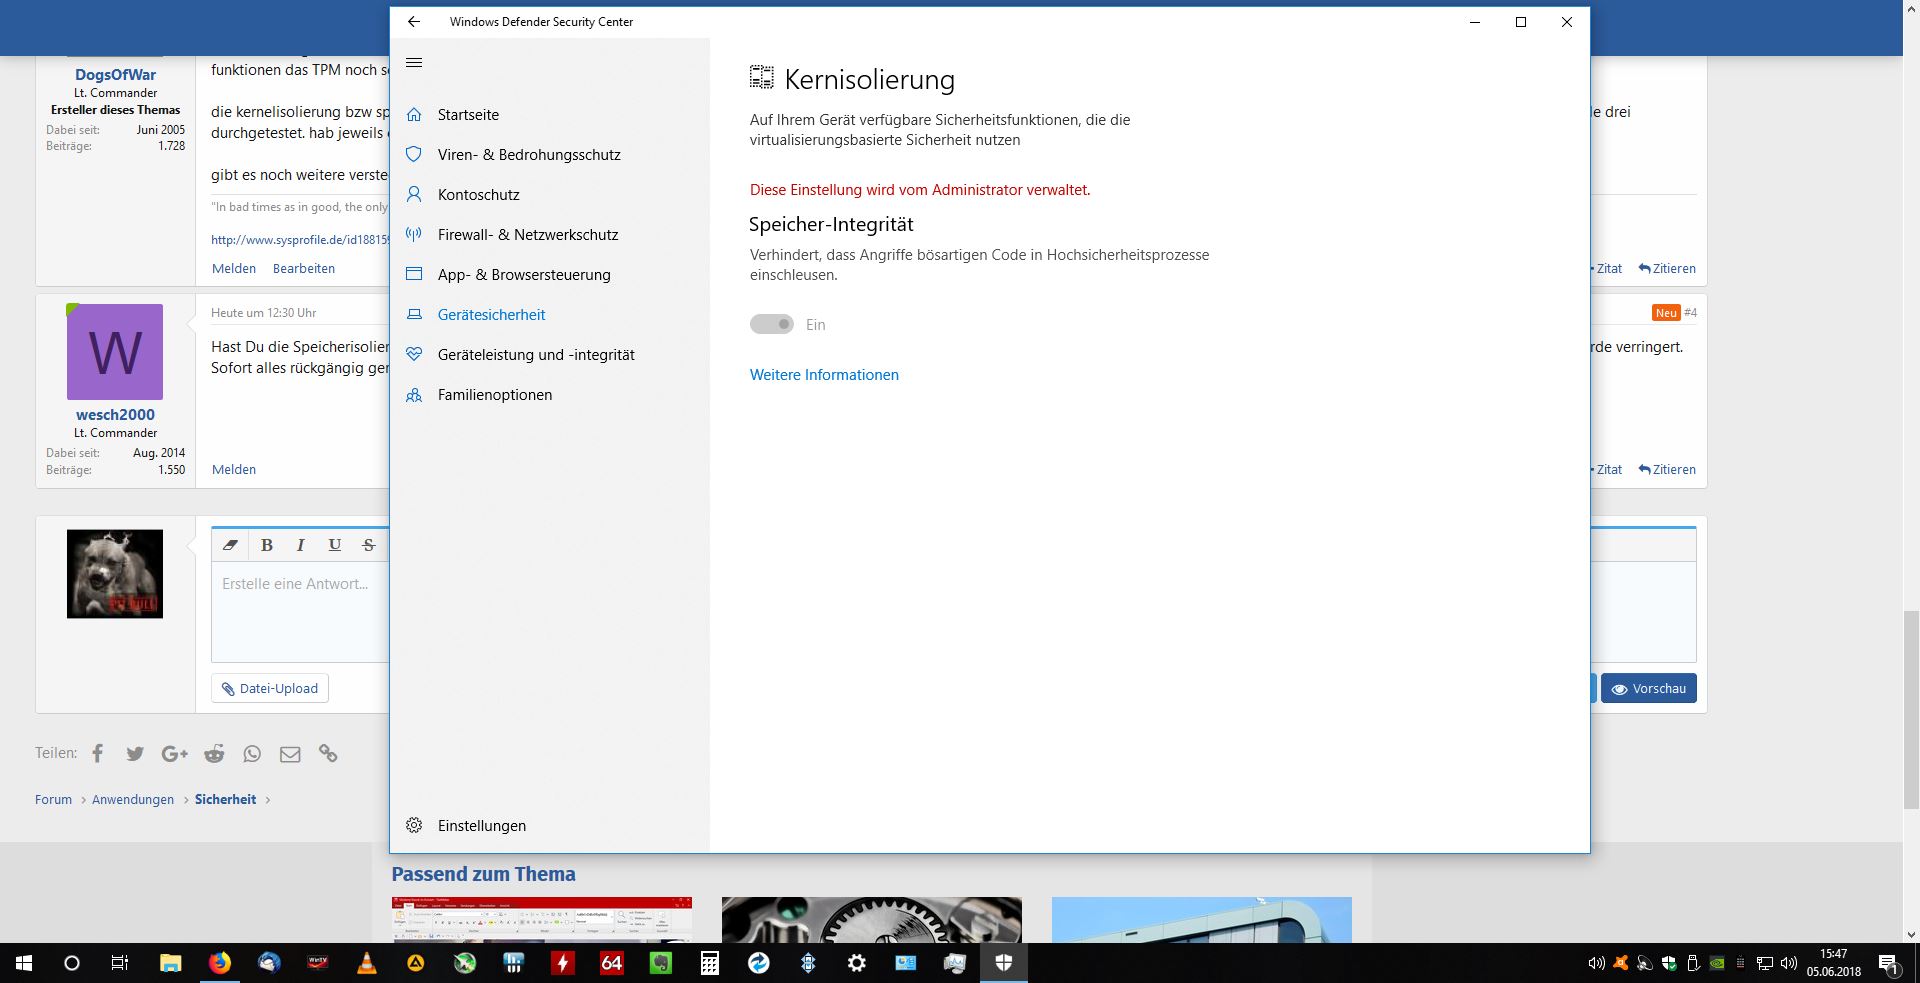
Task: Click the Viren- & Bedrohungsschutz shield icon
Action: [x=414, y=155]
